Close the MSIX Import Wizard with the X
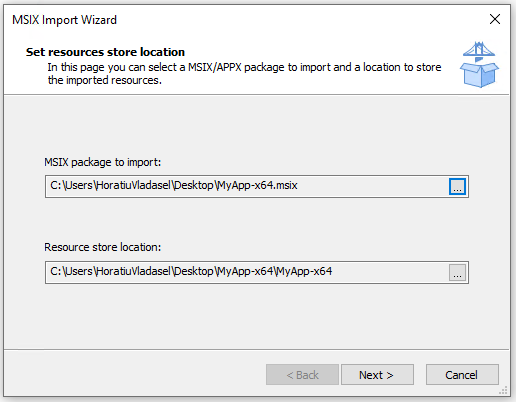Viewport: 516px width, 402px height. tap(495, 19)
